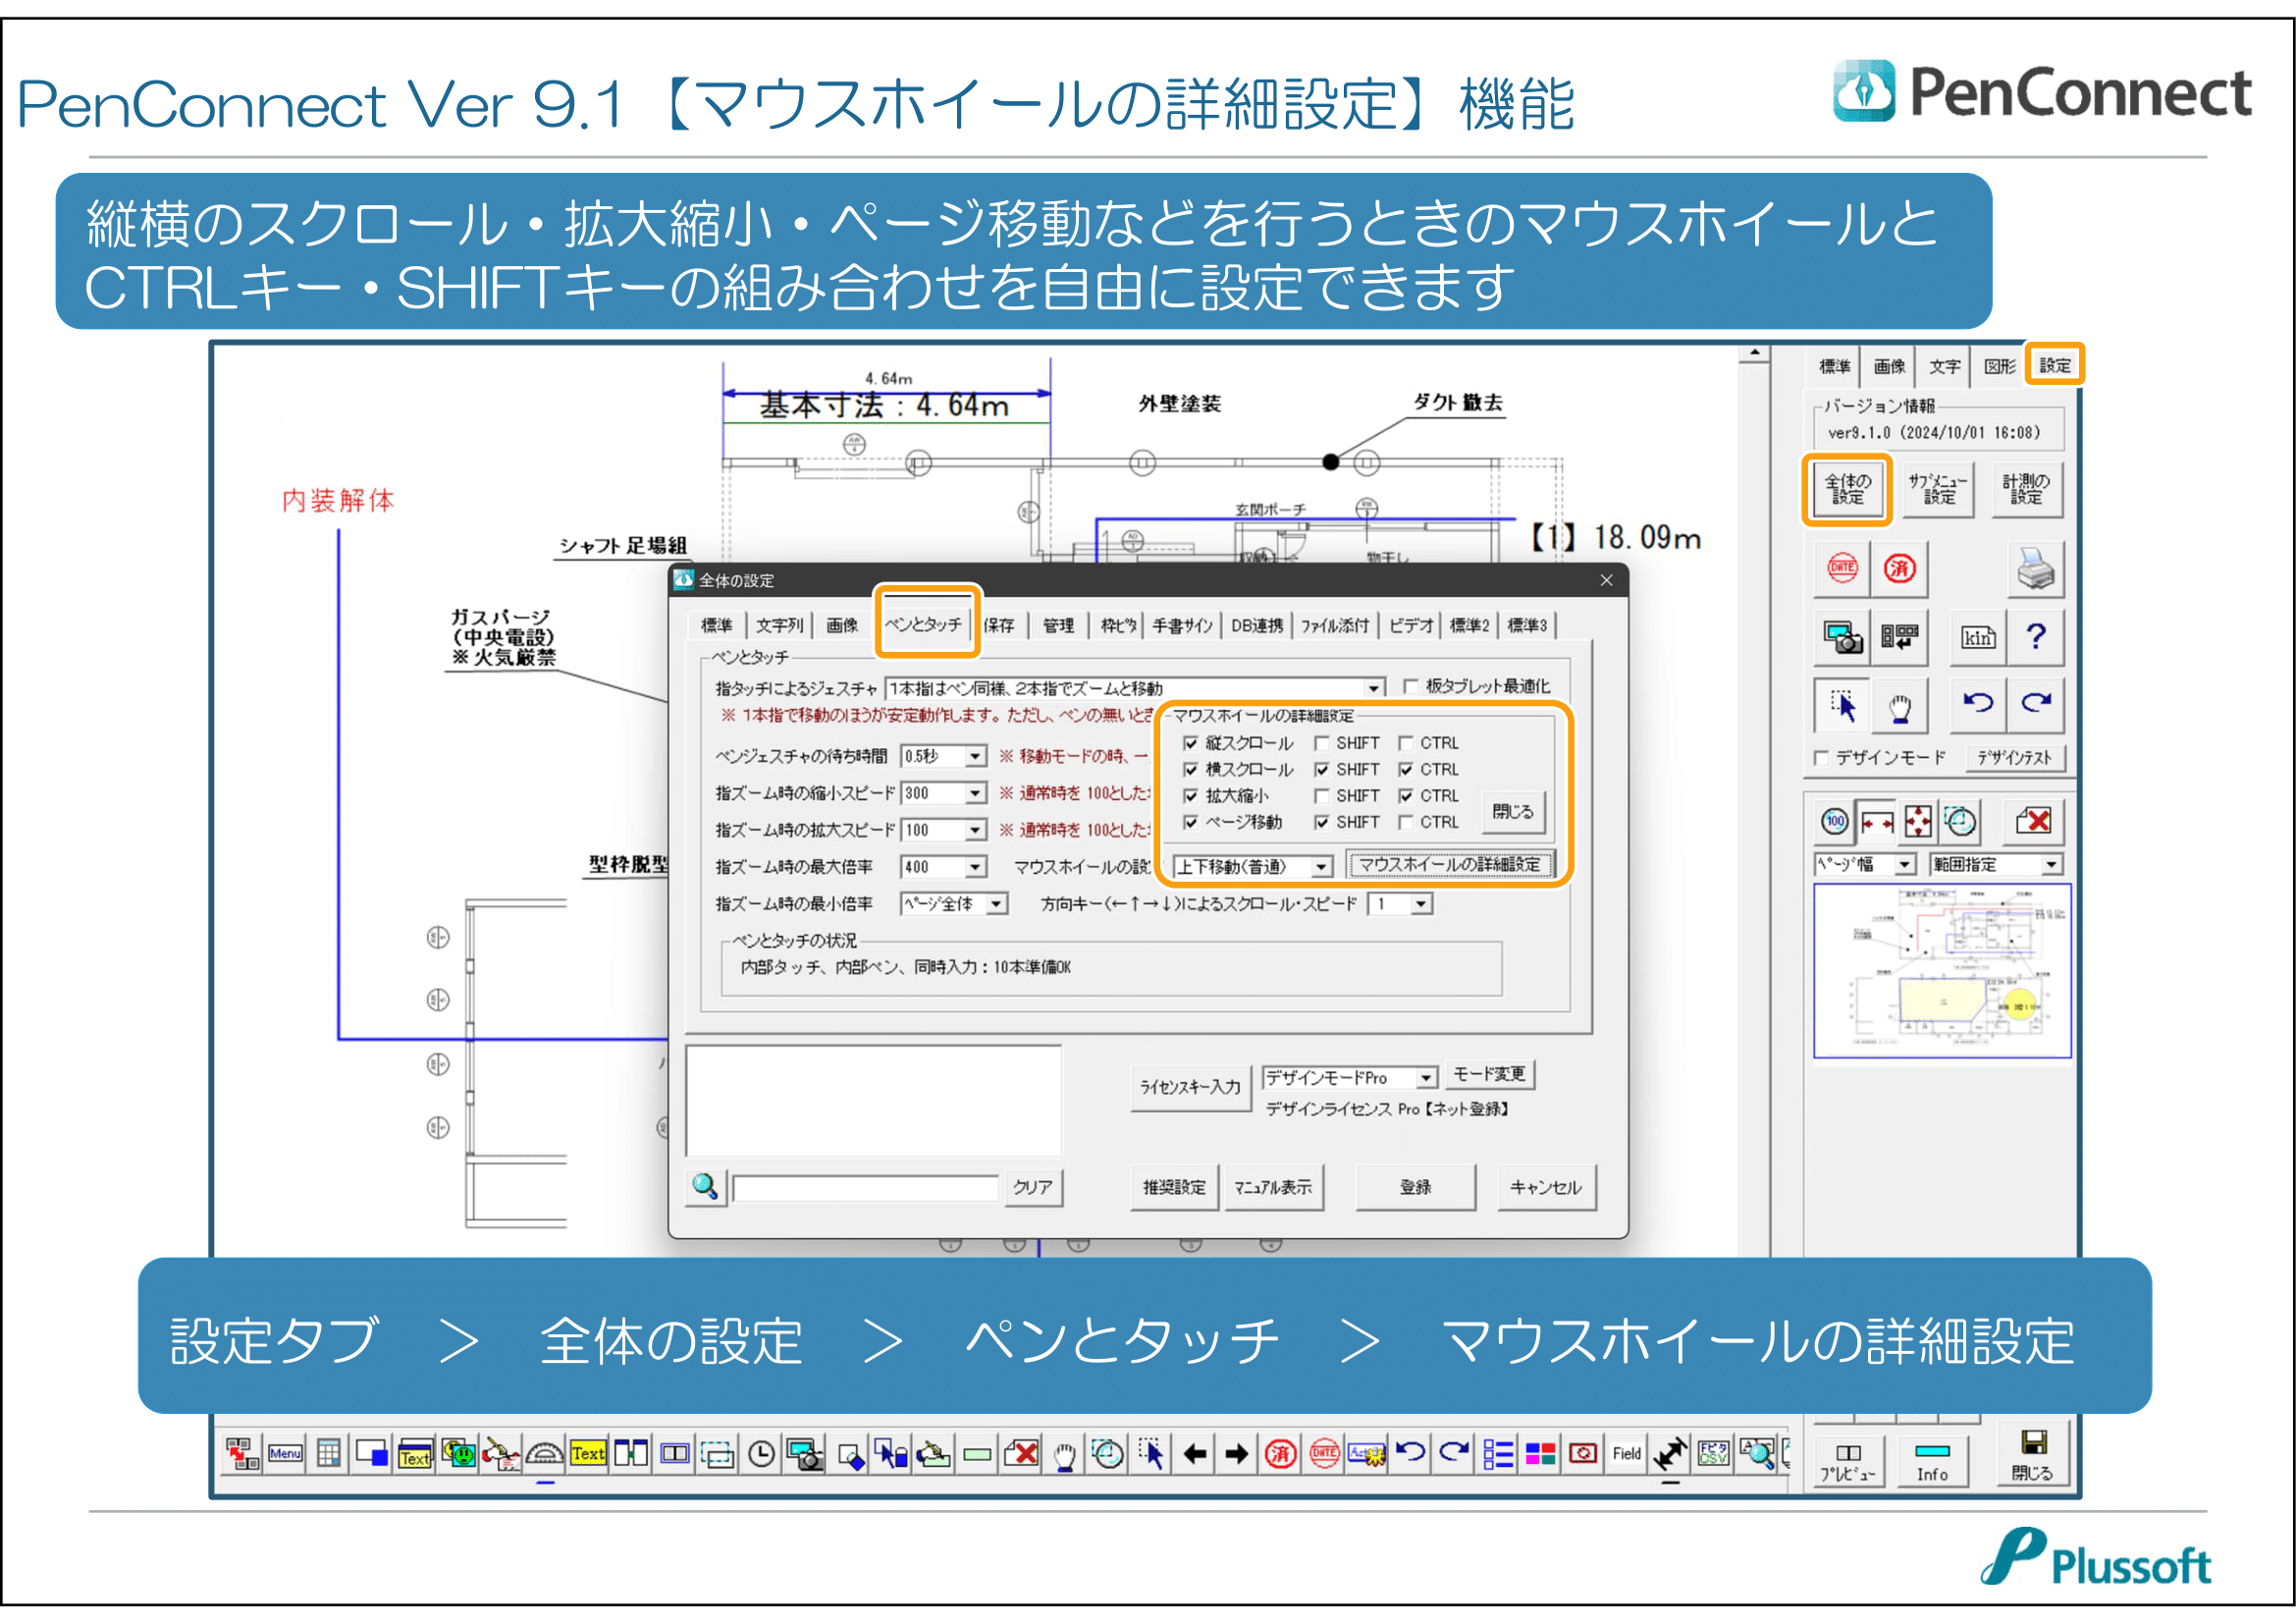
Task: Click the magnifier search icon in settings dialog
Action: tap(705, 1187)
